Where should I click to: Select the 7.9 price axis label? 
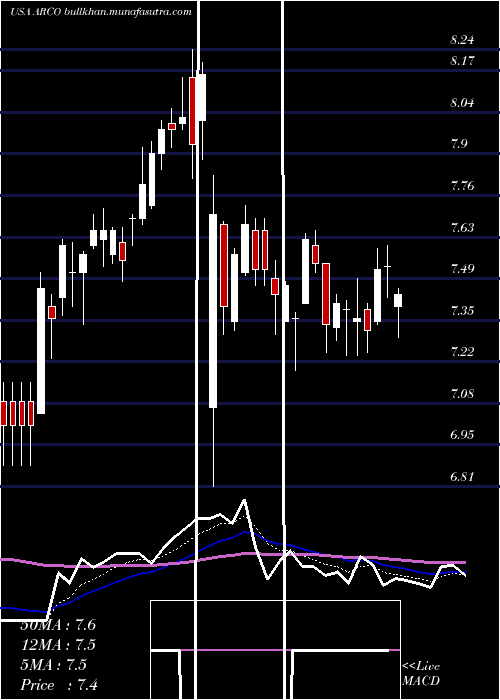point(459,144)
